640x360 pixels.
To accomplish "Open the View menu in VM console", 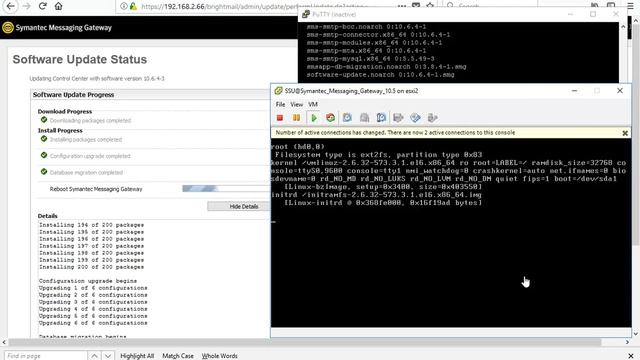I will pyautogui.click(x=296, y=104).
